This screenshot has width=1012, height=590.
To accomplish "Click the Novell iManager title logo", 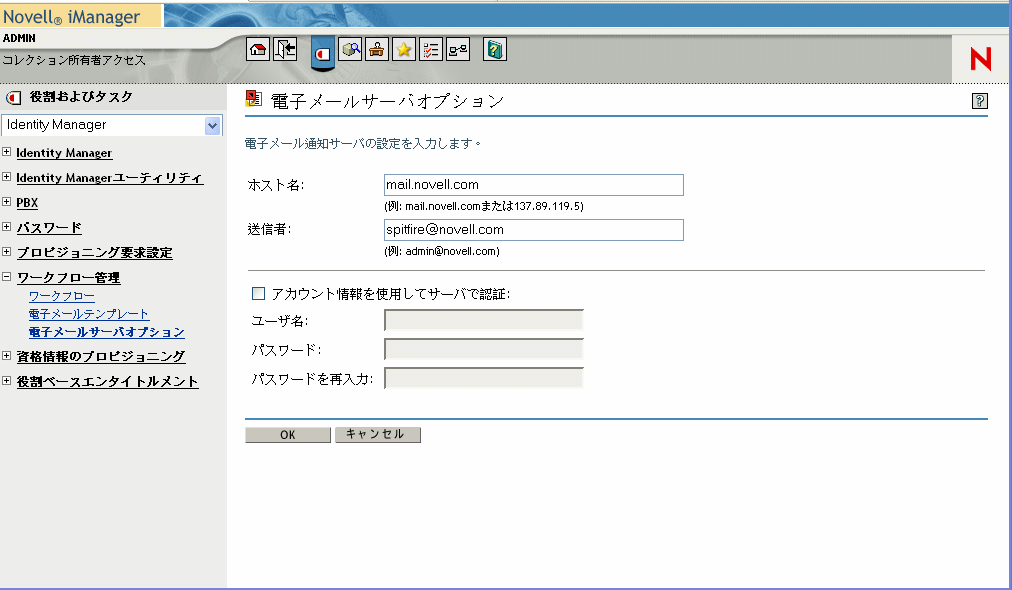I will point(72,17).
